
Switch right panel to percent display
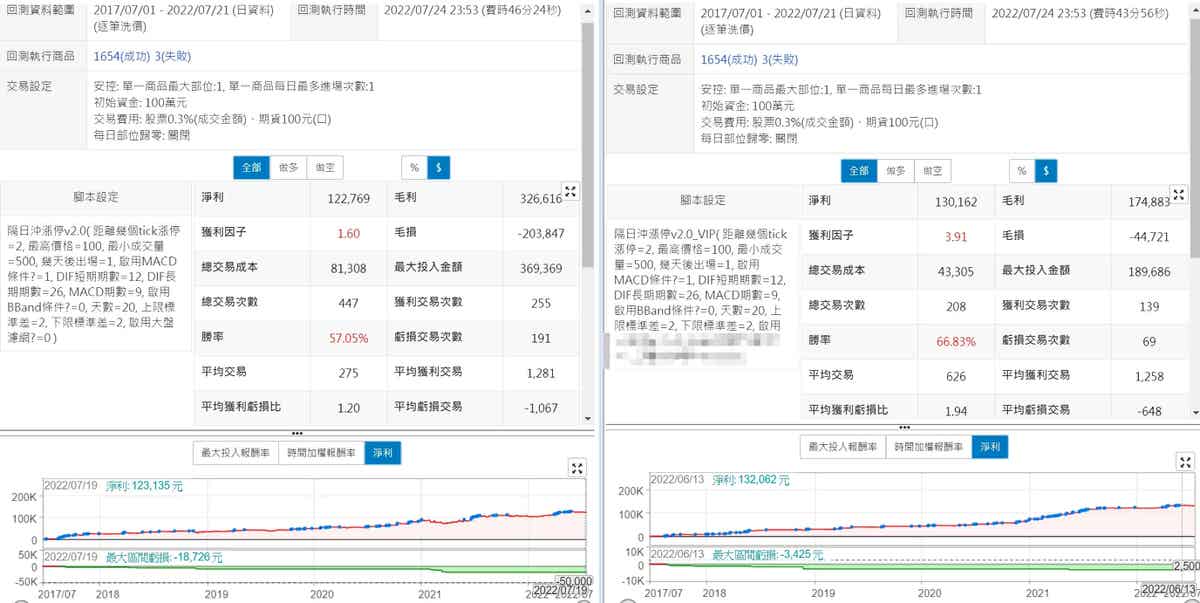pyautogui.click(x=1021, y=171)
